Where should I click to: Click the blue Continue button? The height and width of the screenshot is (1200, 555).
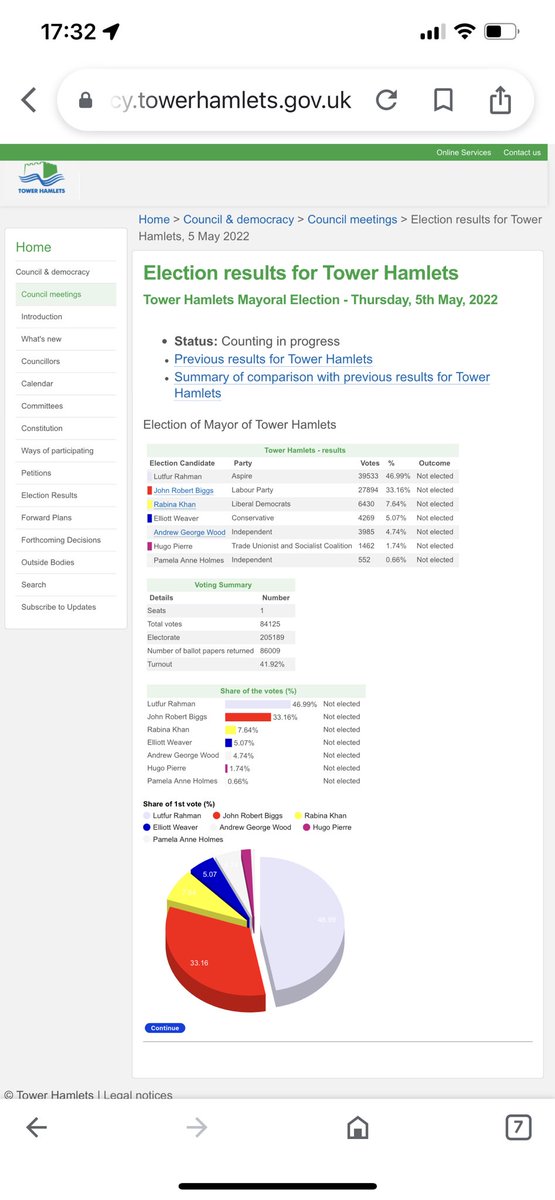tap(165, 1028)
